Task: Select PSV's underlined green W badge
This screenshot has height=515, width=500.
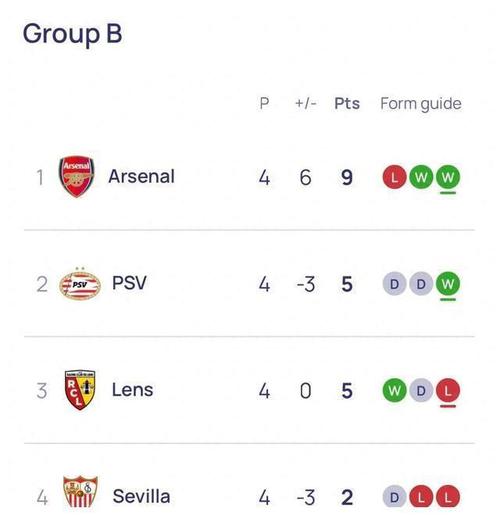Action: tap(448, 284)
